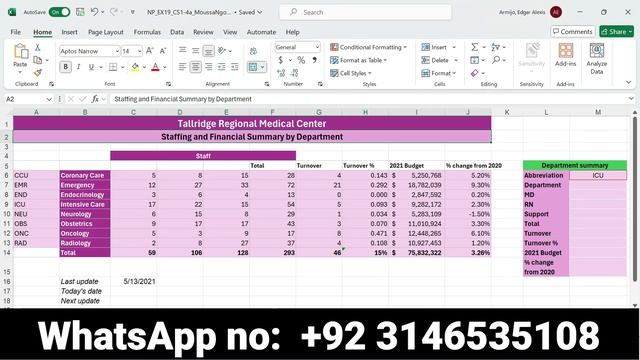
Task: Switch to the Formulas tab
Action: (147, 32)
